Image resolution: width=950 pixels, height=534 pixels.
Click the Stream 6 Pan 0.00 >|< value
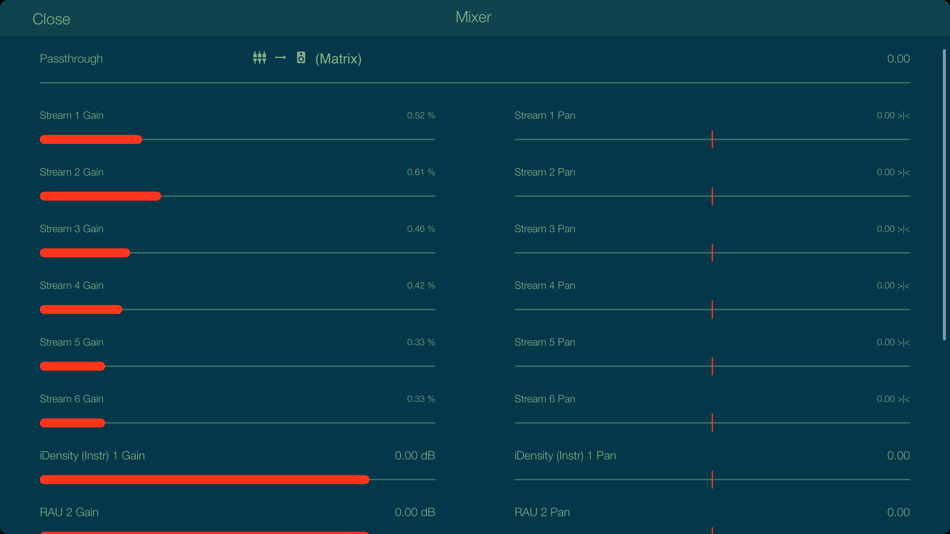click(x=892, y=399)
